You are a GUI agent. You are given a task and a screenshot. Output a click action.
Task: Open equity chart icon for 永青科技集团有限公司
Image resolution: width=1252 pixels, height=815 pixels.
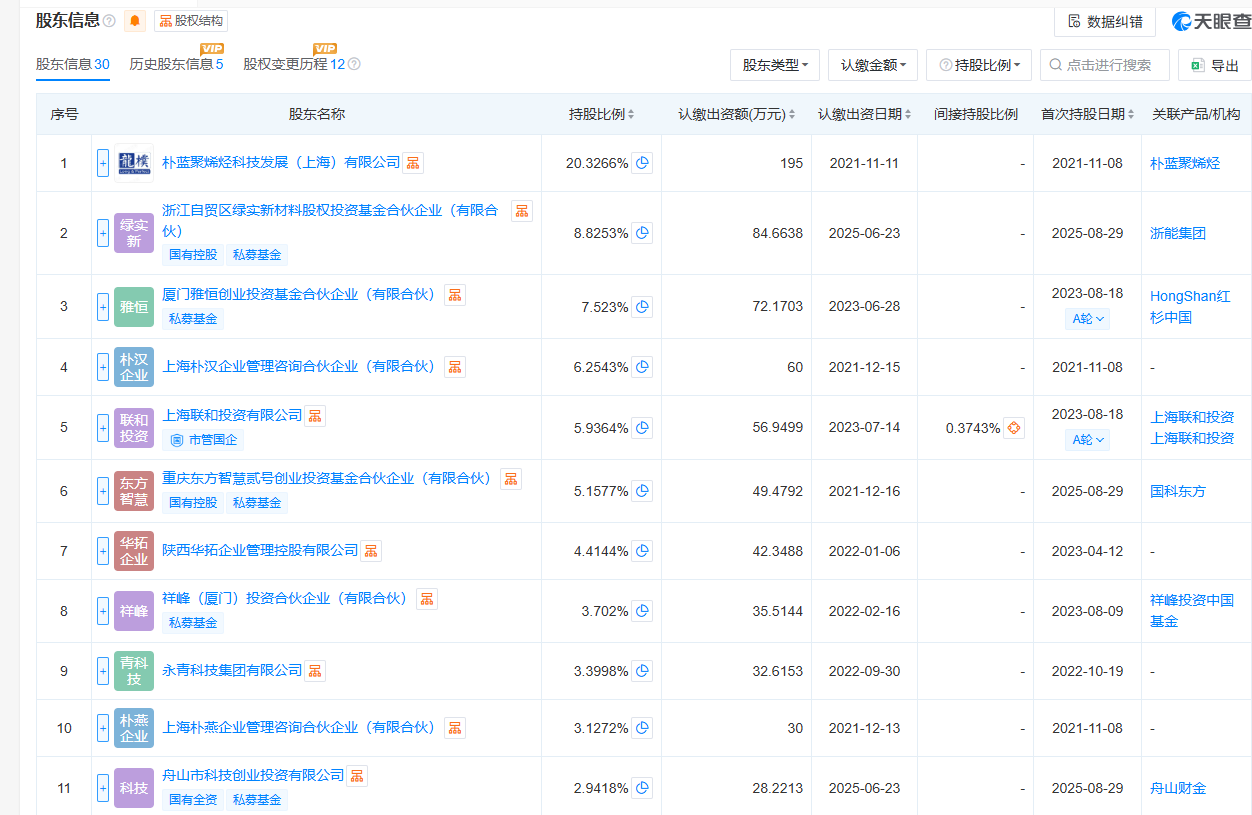point(315,671)
